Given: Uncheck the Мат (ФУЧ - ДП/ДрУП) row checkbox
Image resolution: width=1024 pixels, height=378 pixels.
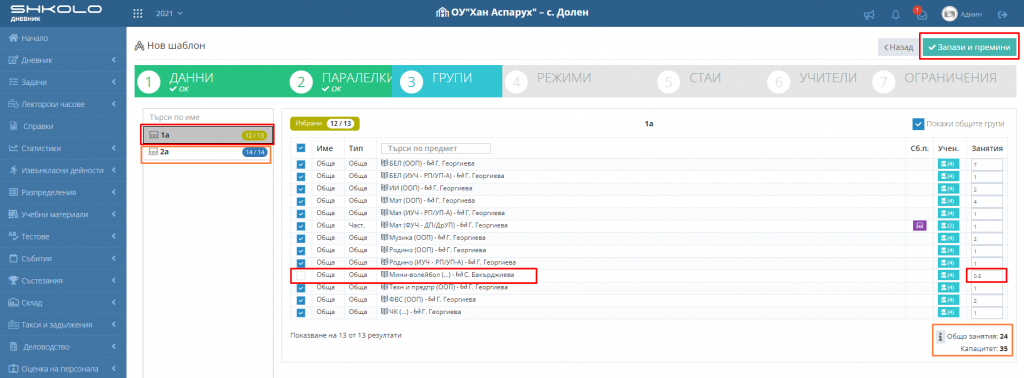Looking at the screenshot, I should click(x=301, y=226).
